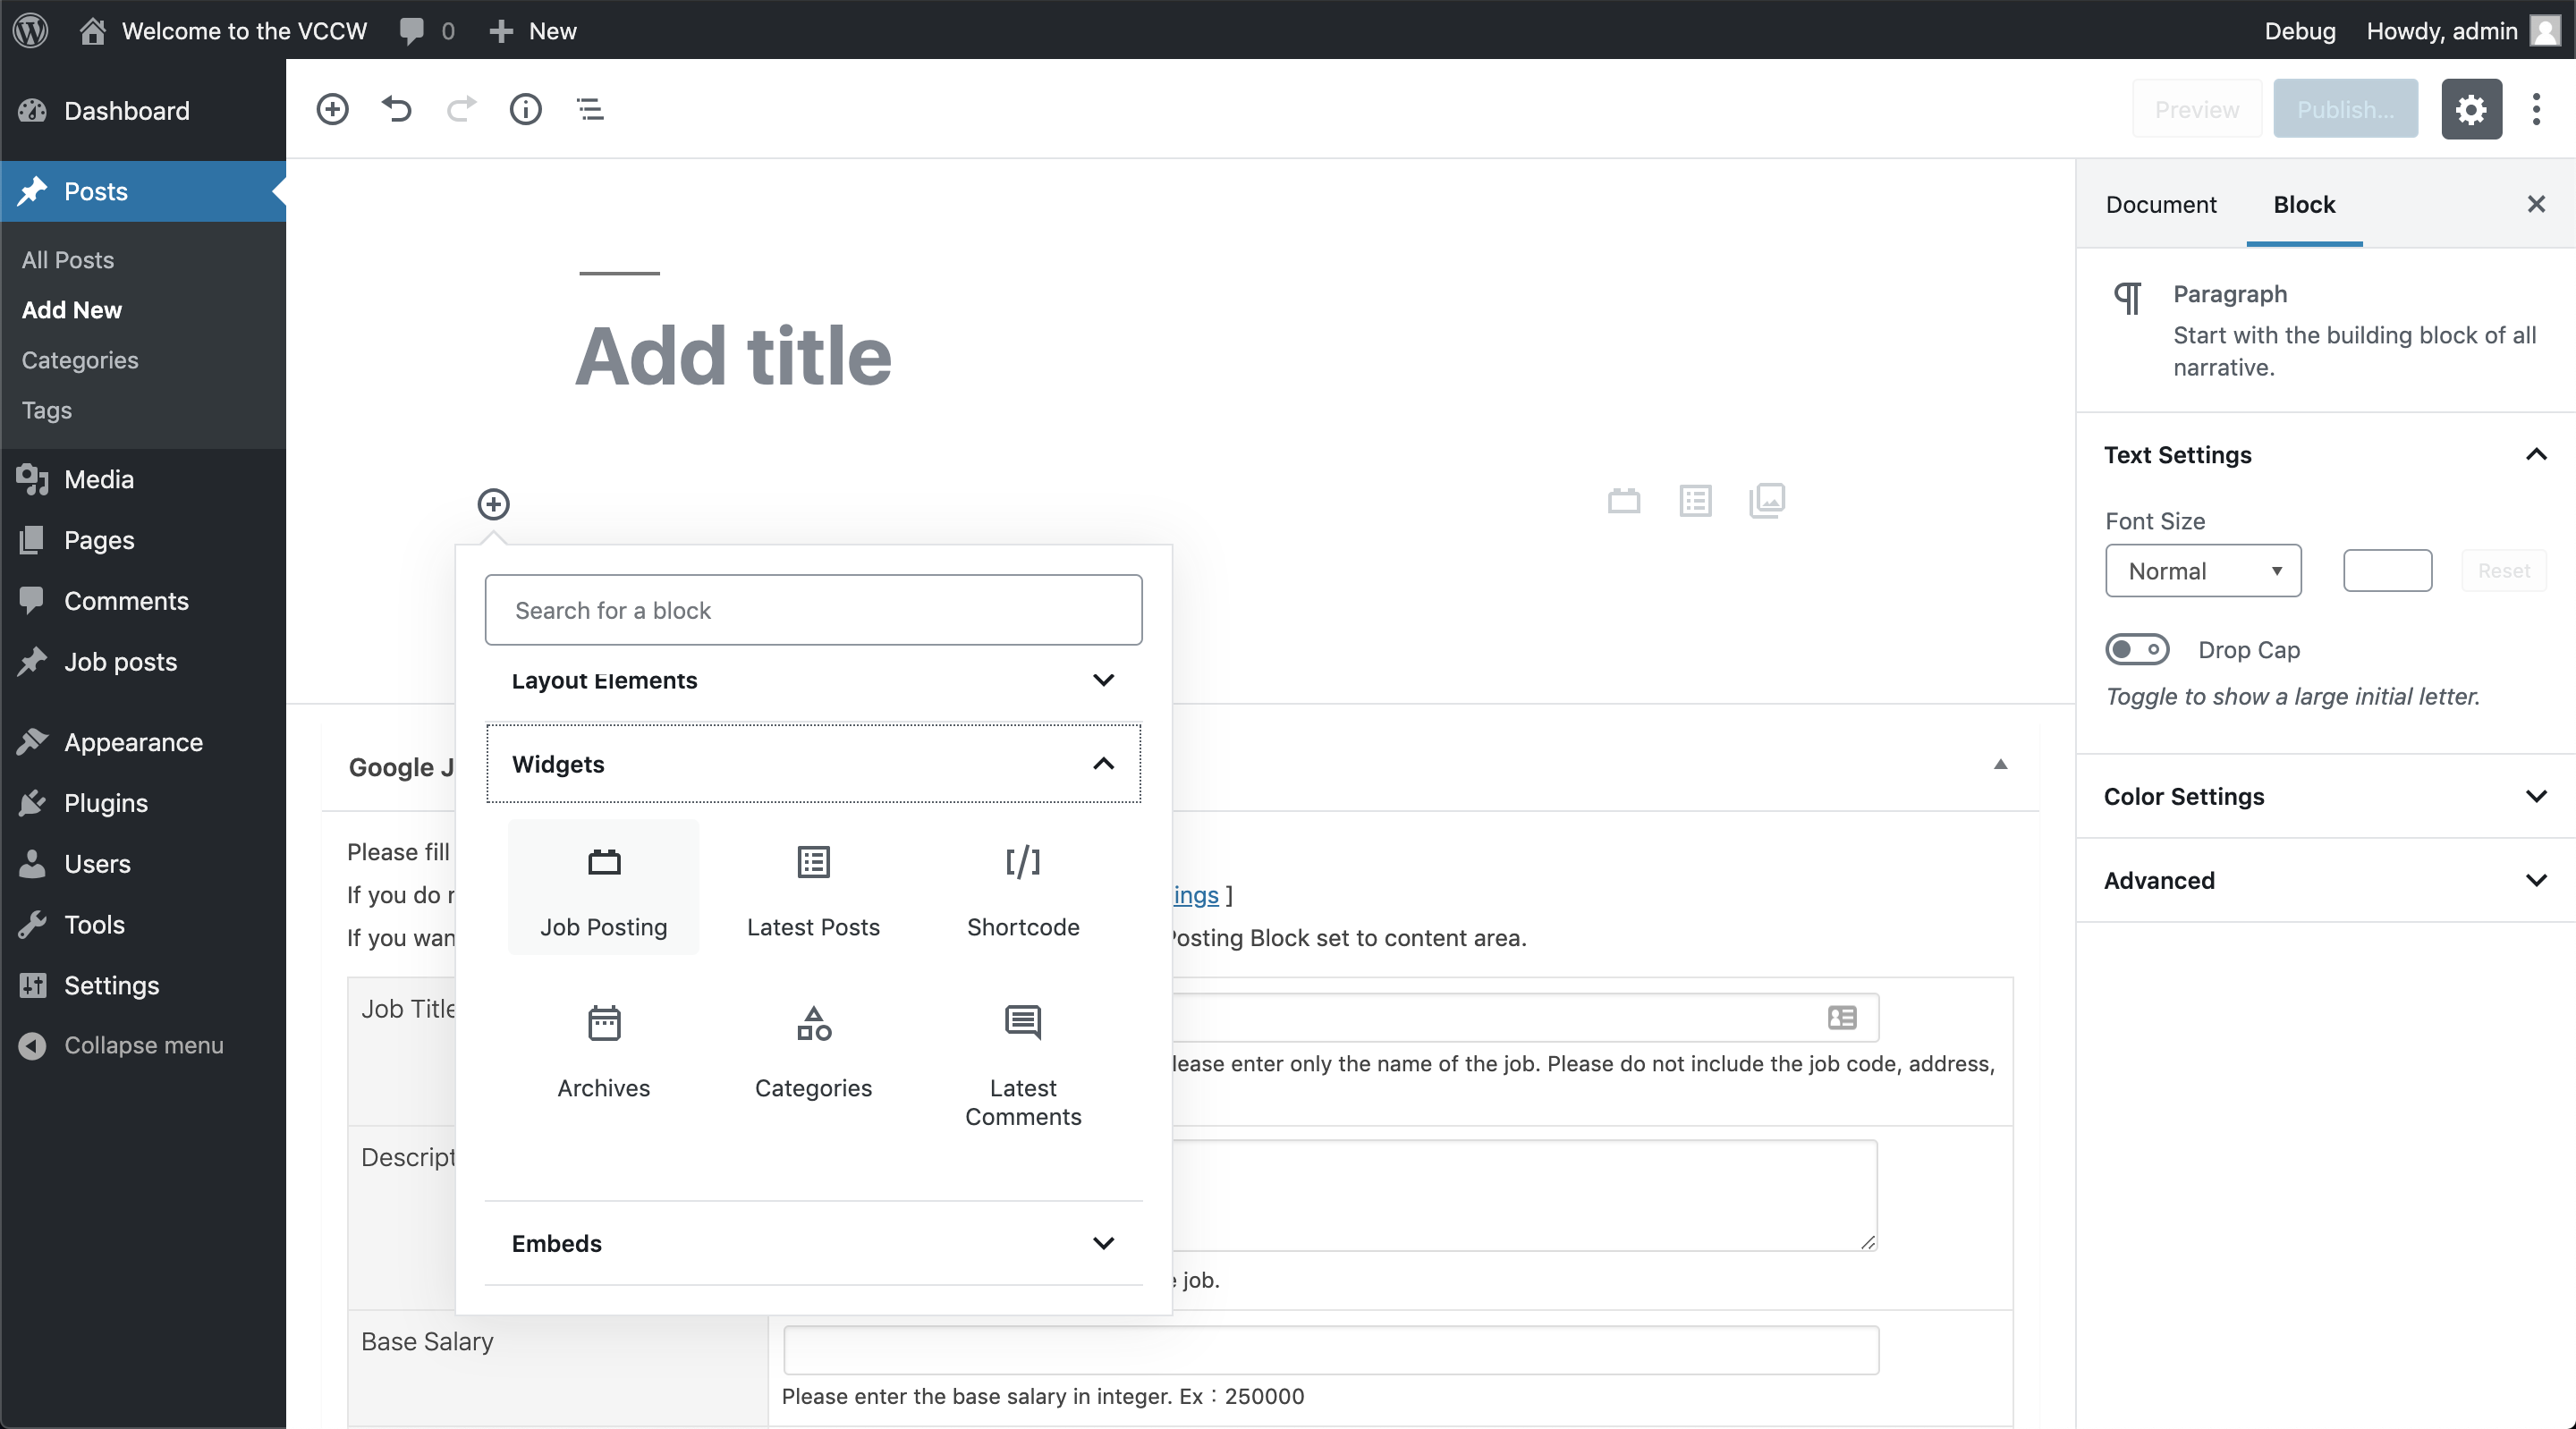Switch to the Document tab

2161,202
